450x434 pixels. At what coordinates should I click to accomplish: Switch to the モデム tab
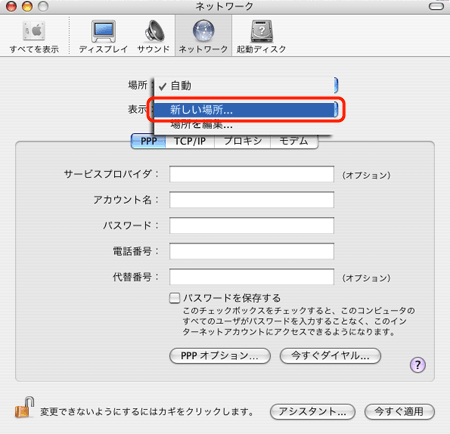pyautogui.click(x=294, y=141)
